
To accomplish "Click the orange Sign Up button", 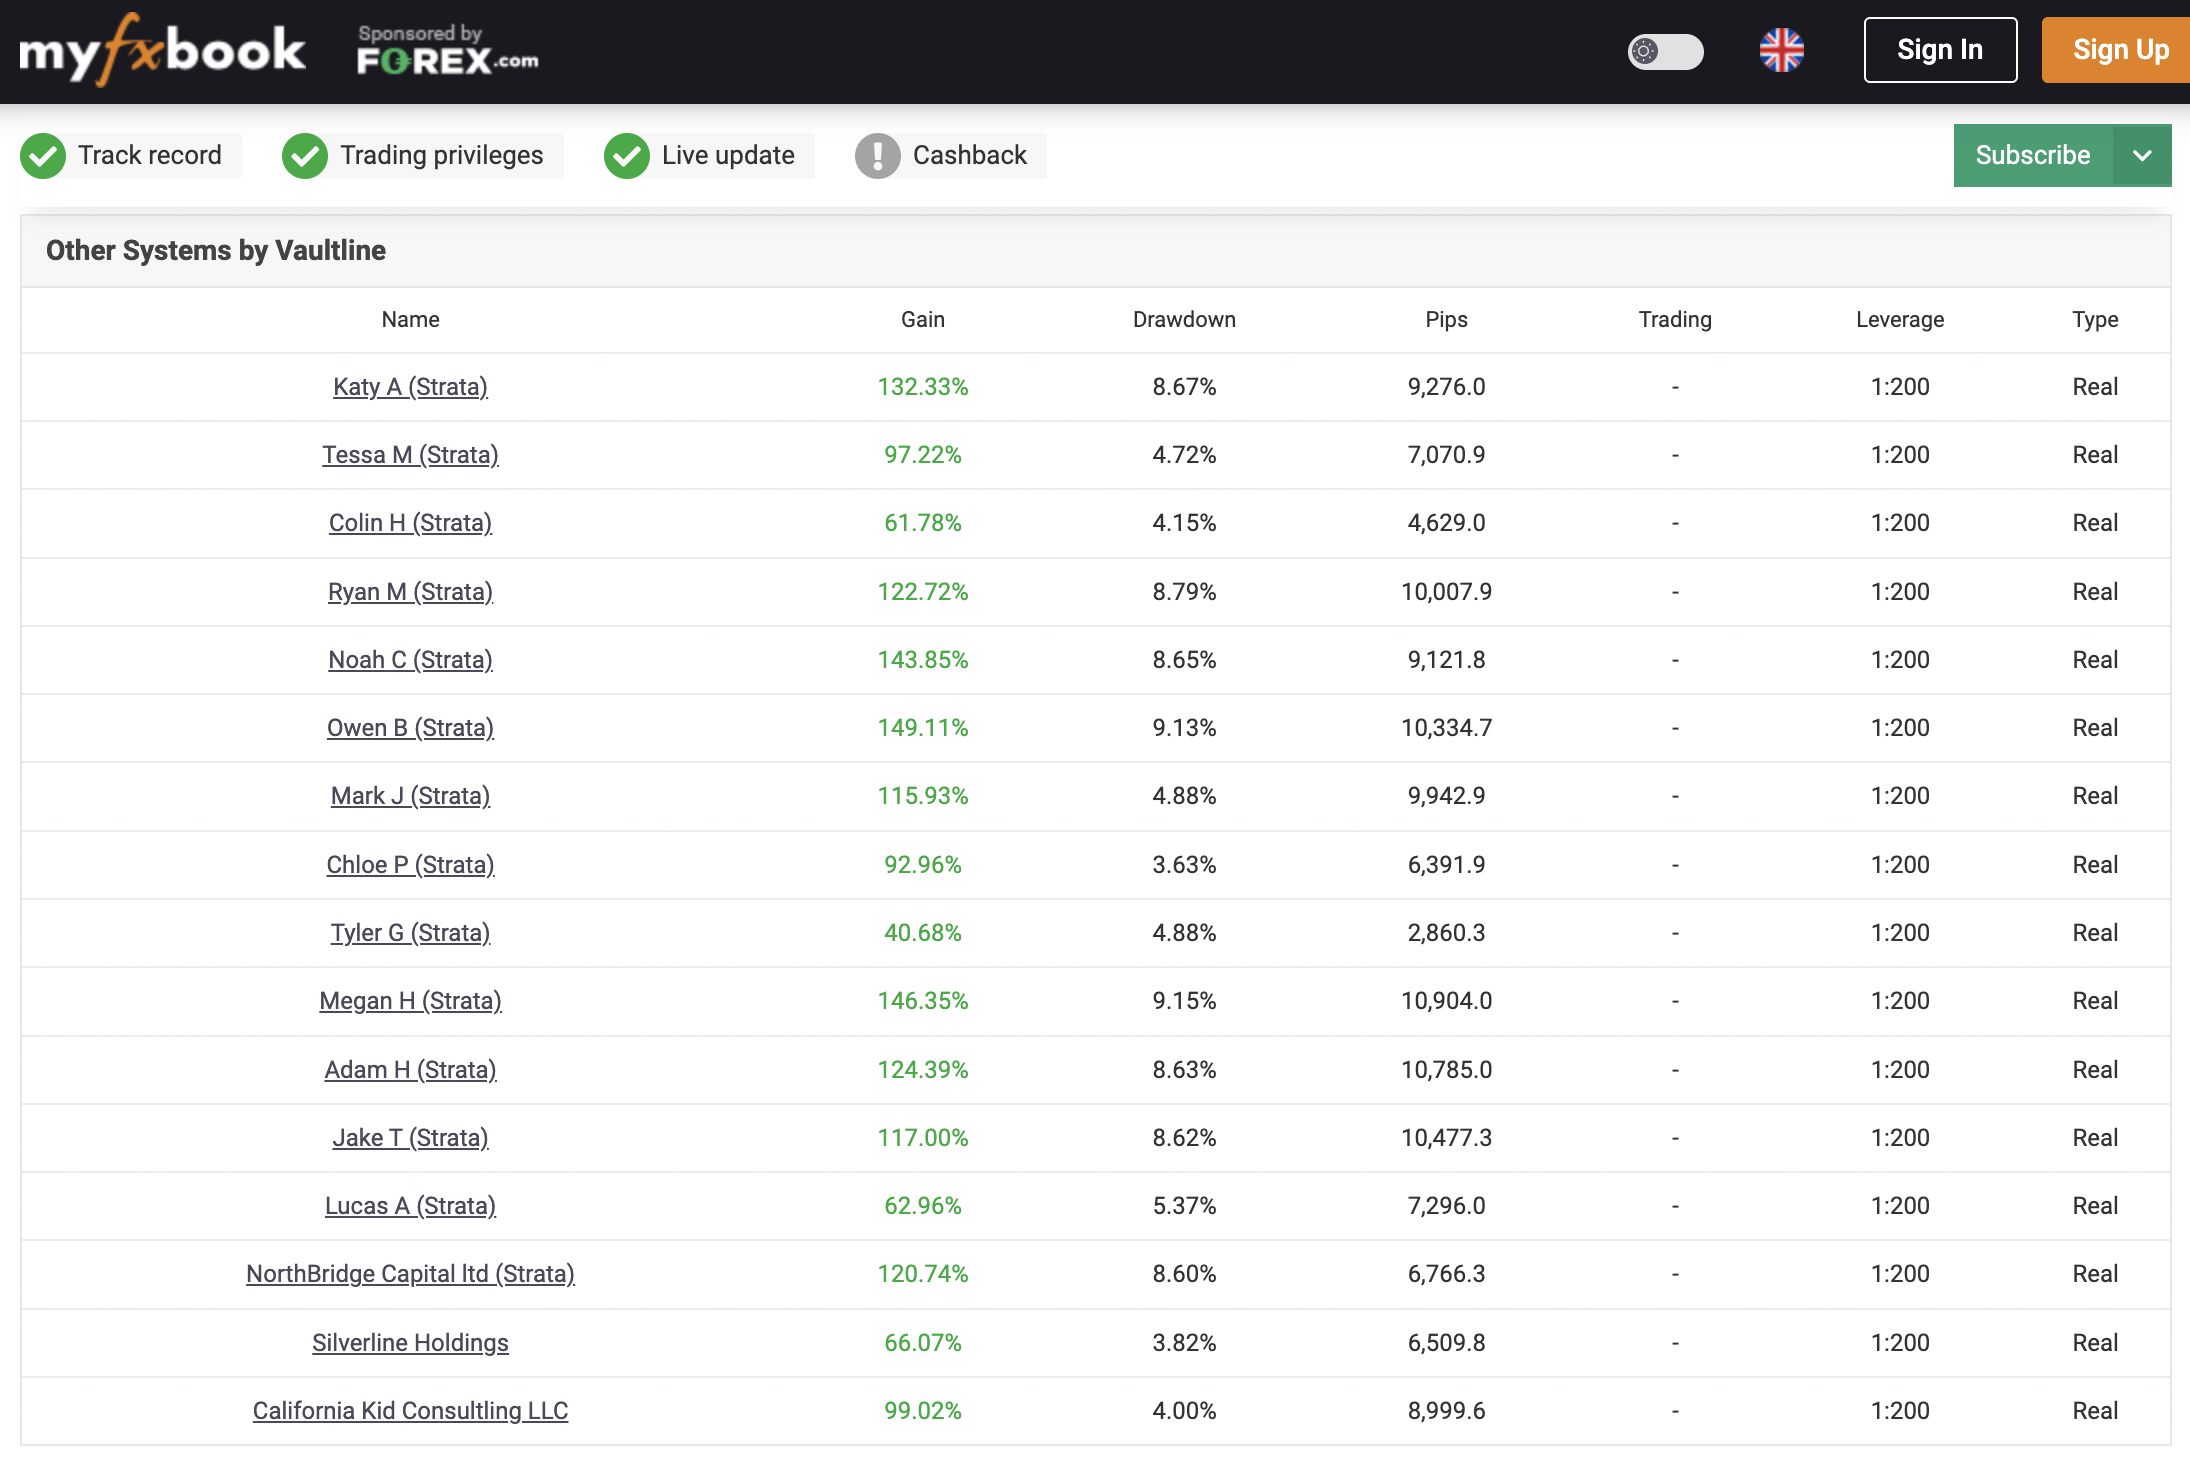I will click(x=2119, y=50).
